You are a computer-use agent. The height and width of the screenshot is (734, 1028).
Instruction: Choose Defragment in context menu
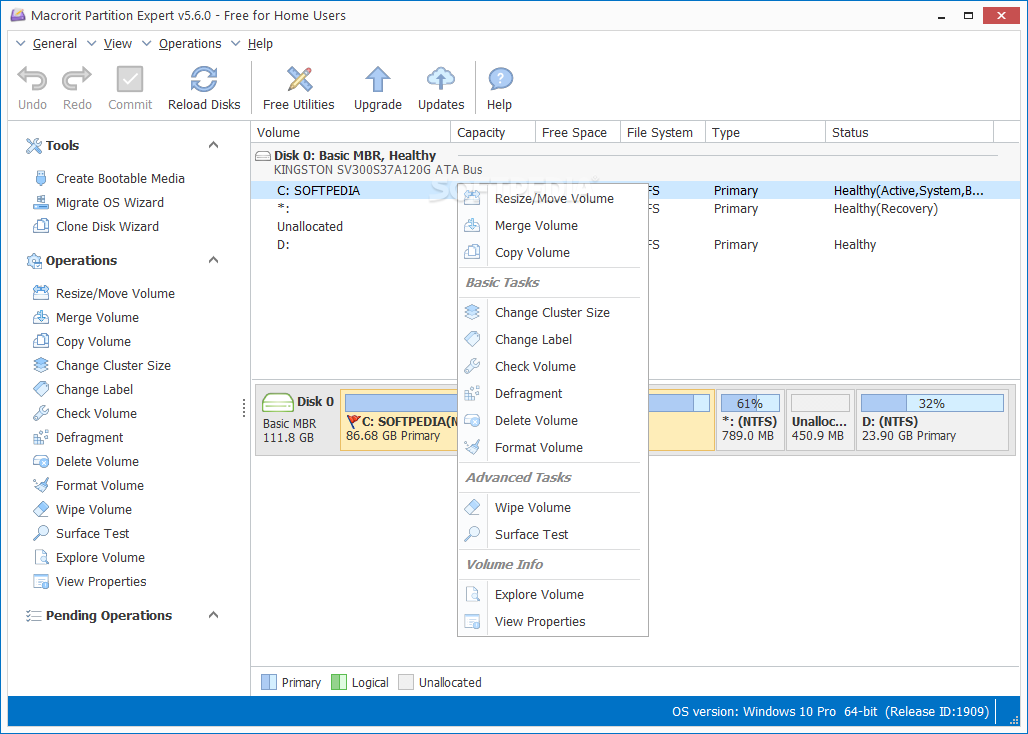(553, 393)
